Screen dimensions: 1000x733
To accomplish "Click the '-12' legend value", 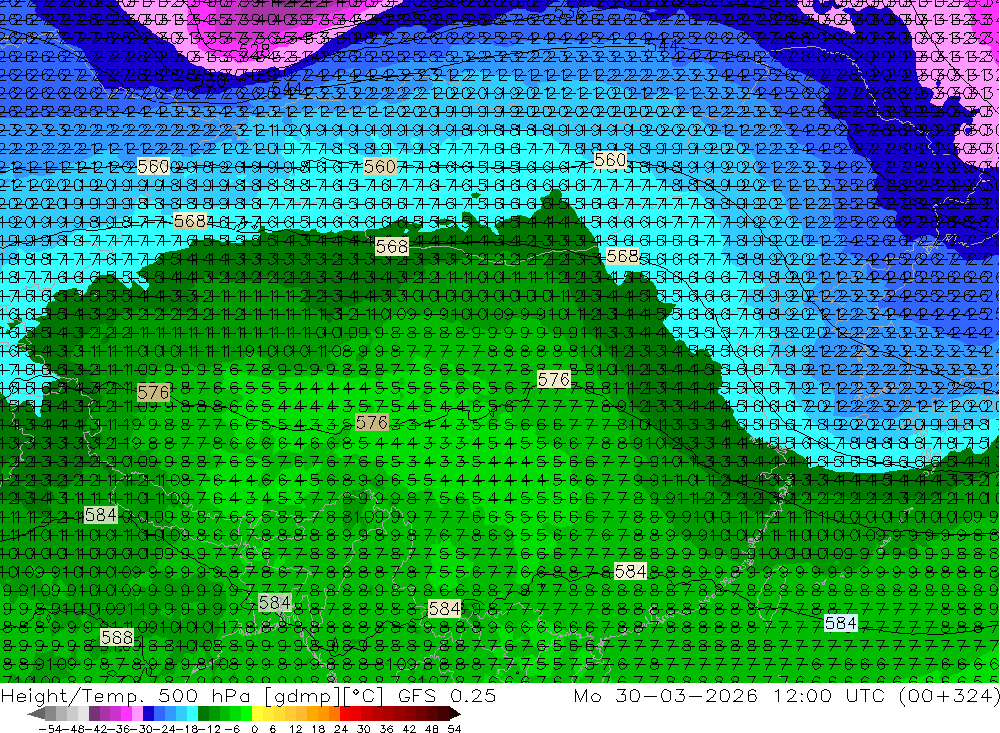I will pos(210,729).
